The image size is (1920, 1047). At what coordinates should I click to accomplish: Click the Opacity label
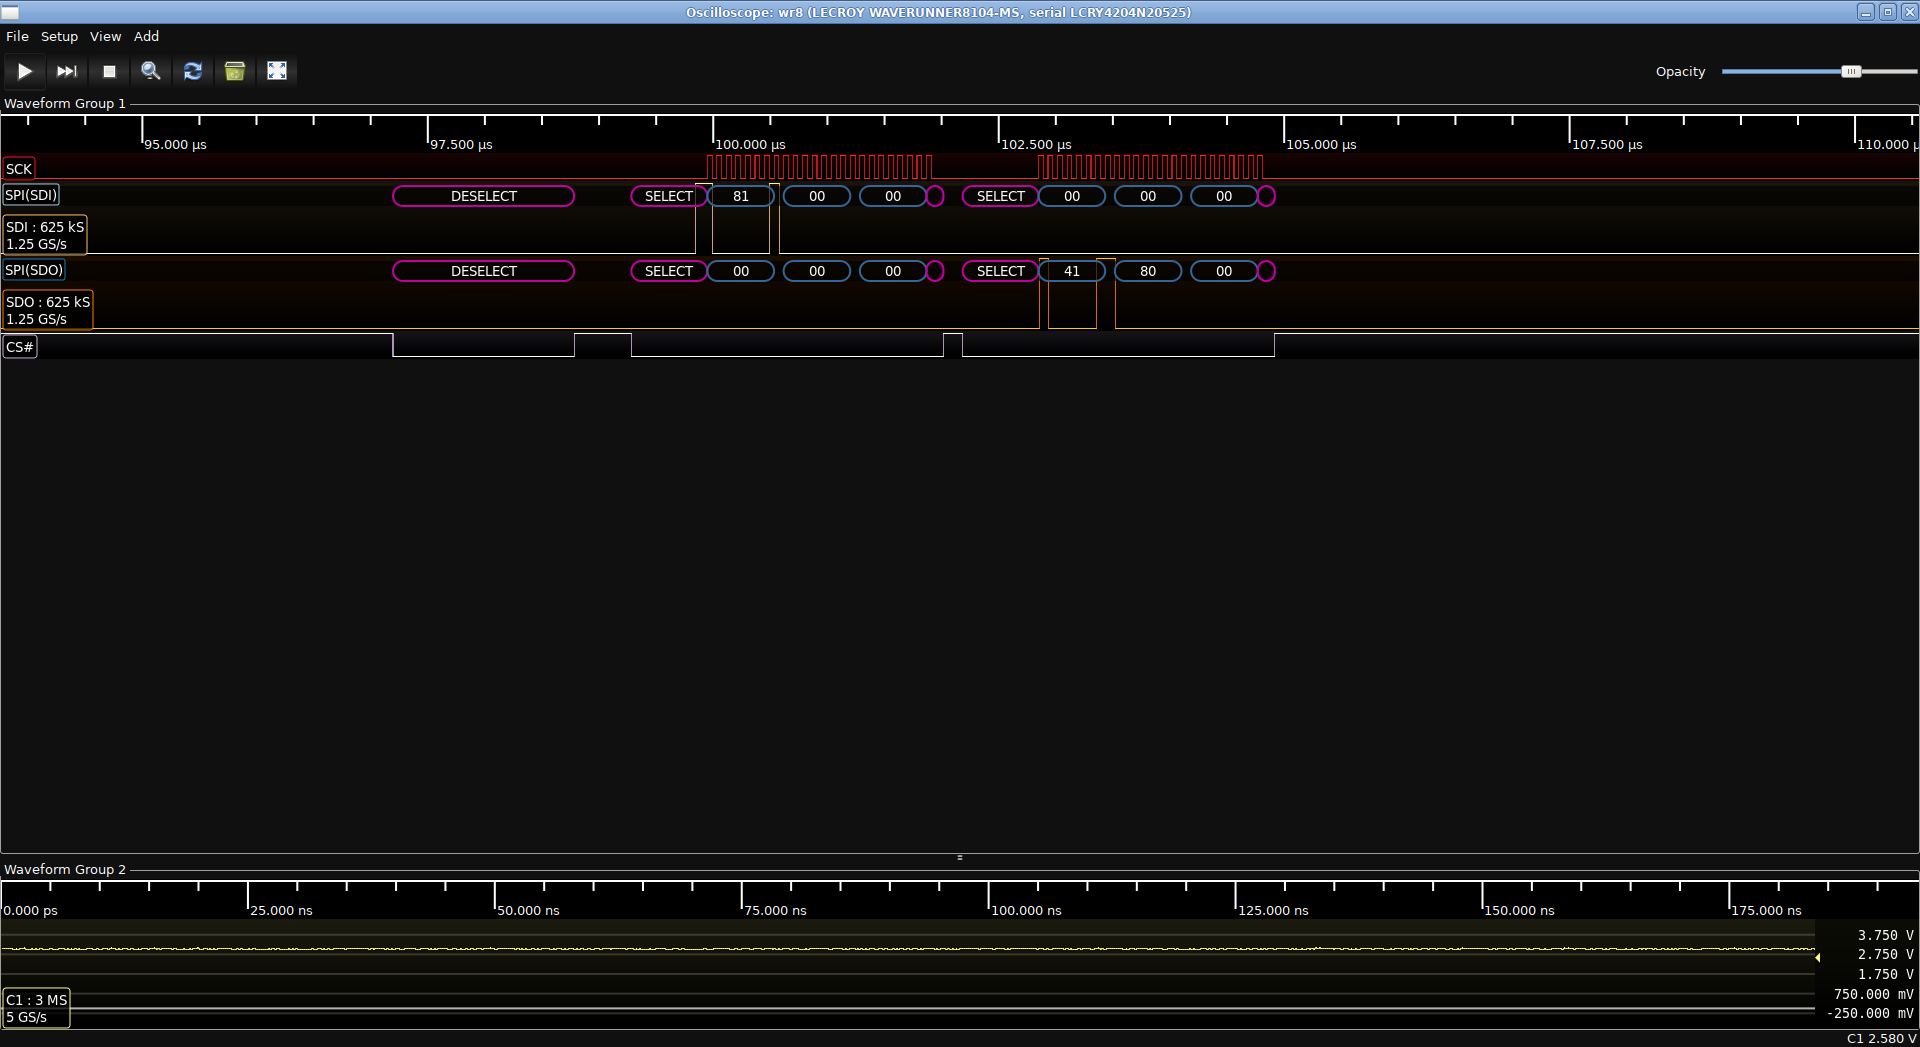(1680, 71)
